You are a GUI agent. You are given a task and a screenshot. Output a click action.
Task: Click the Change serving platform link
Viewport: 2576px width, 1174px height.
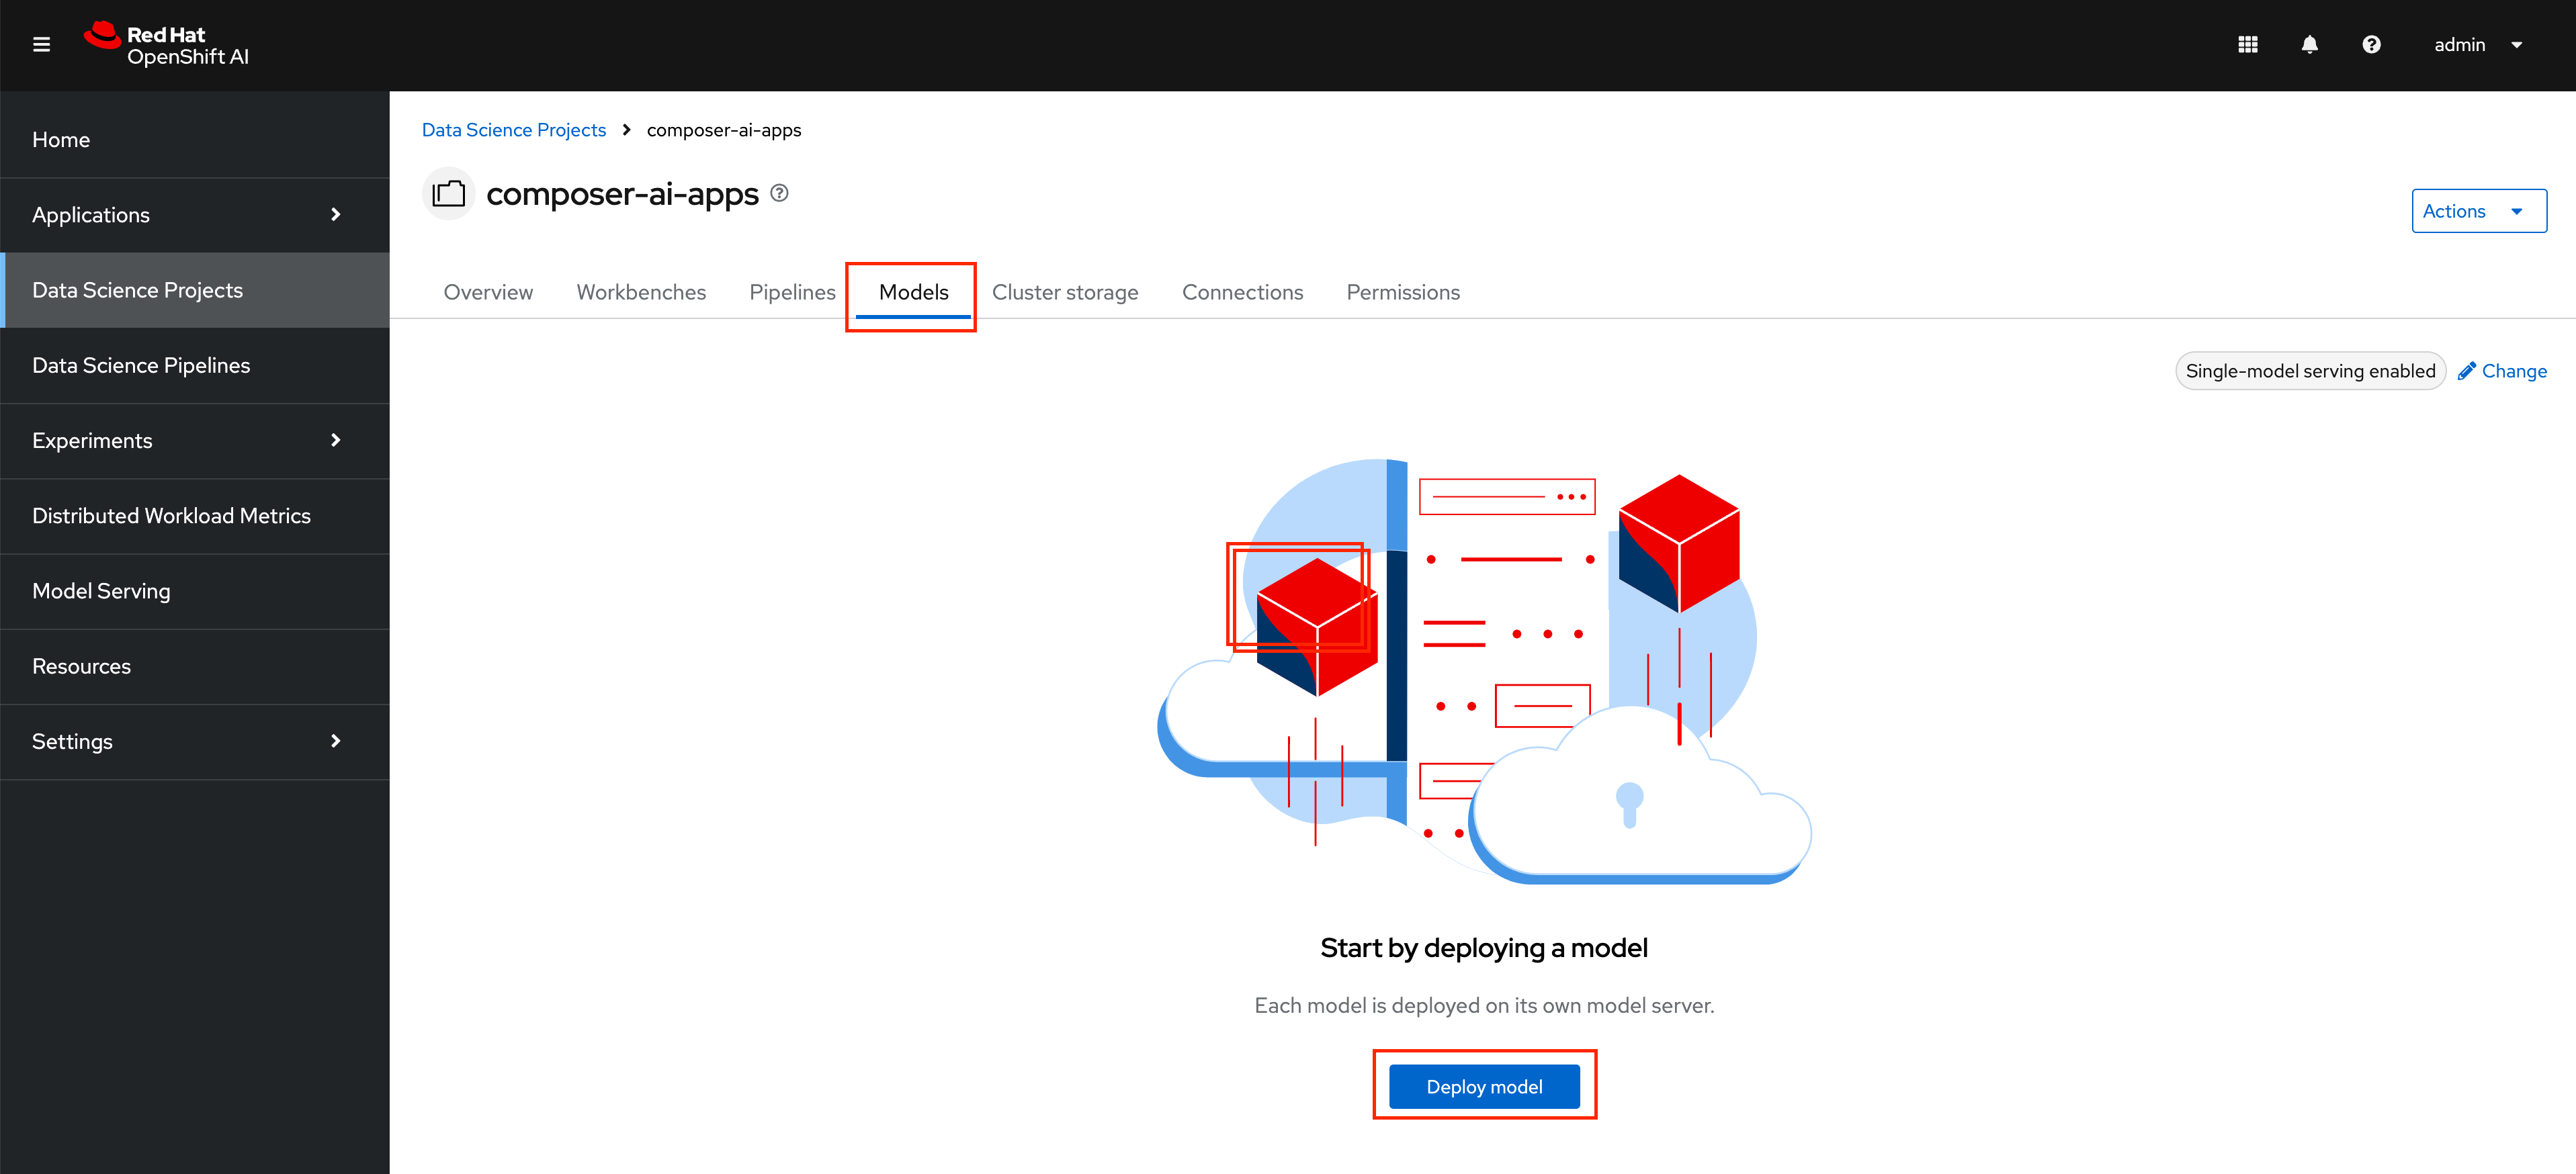pos(2502,371)
